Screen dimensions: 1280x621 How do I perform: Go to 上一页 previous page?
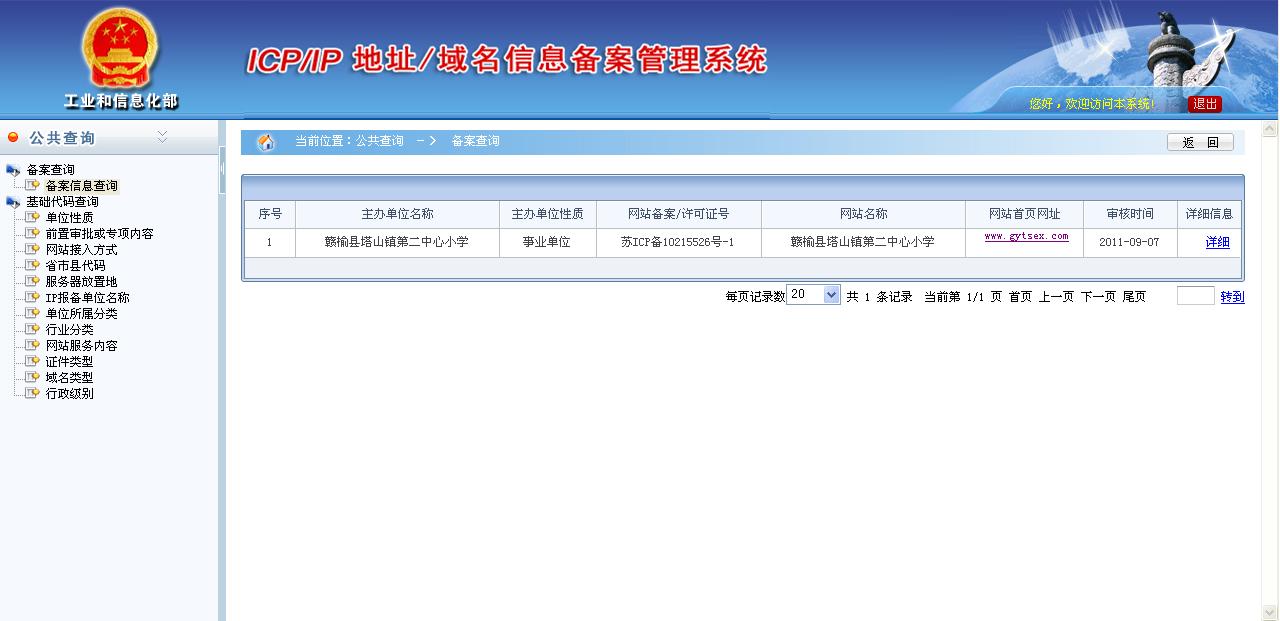coord(1056,297)
